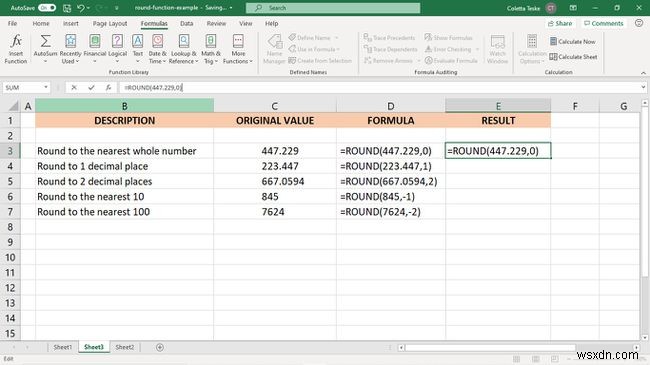The width and height of the screenshot is (650, 365).
Task: Switch to the Insert tab
Action: click(70, 23)
